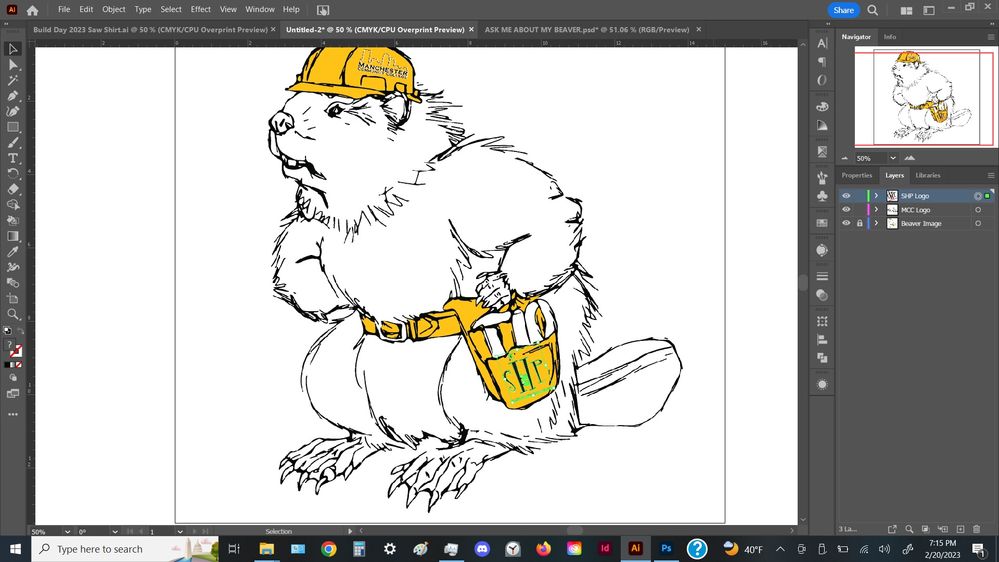Viewport: 999px width, 562px height.
Task: Toggle the lock column for the MCC Logo layer
Action: 859,210
